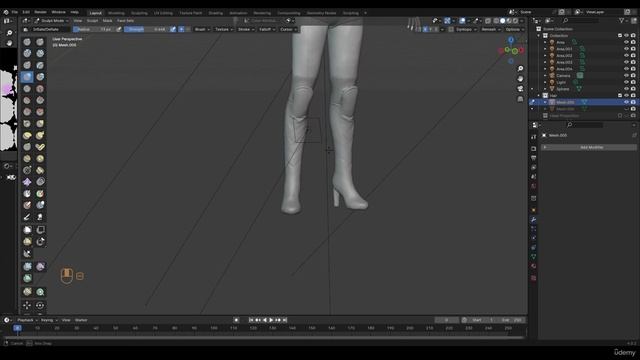Adjust brush Strength slider
This screenshot has height=360, width=640.
pyautogui.click(x=147, y=29)
